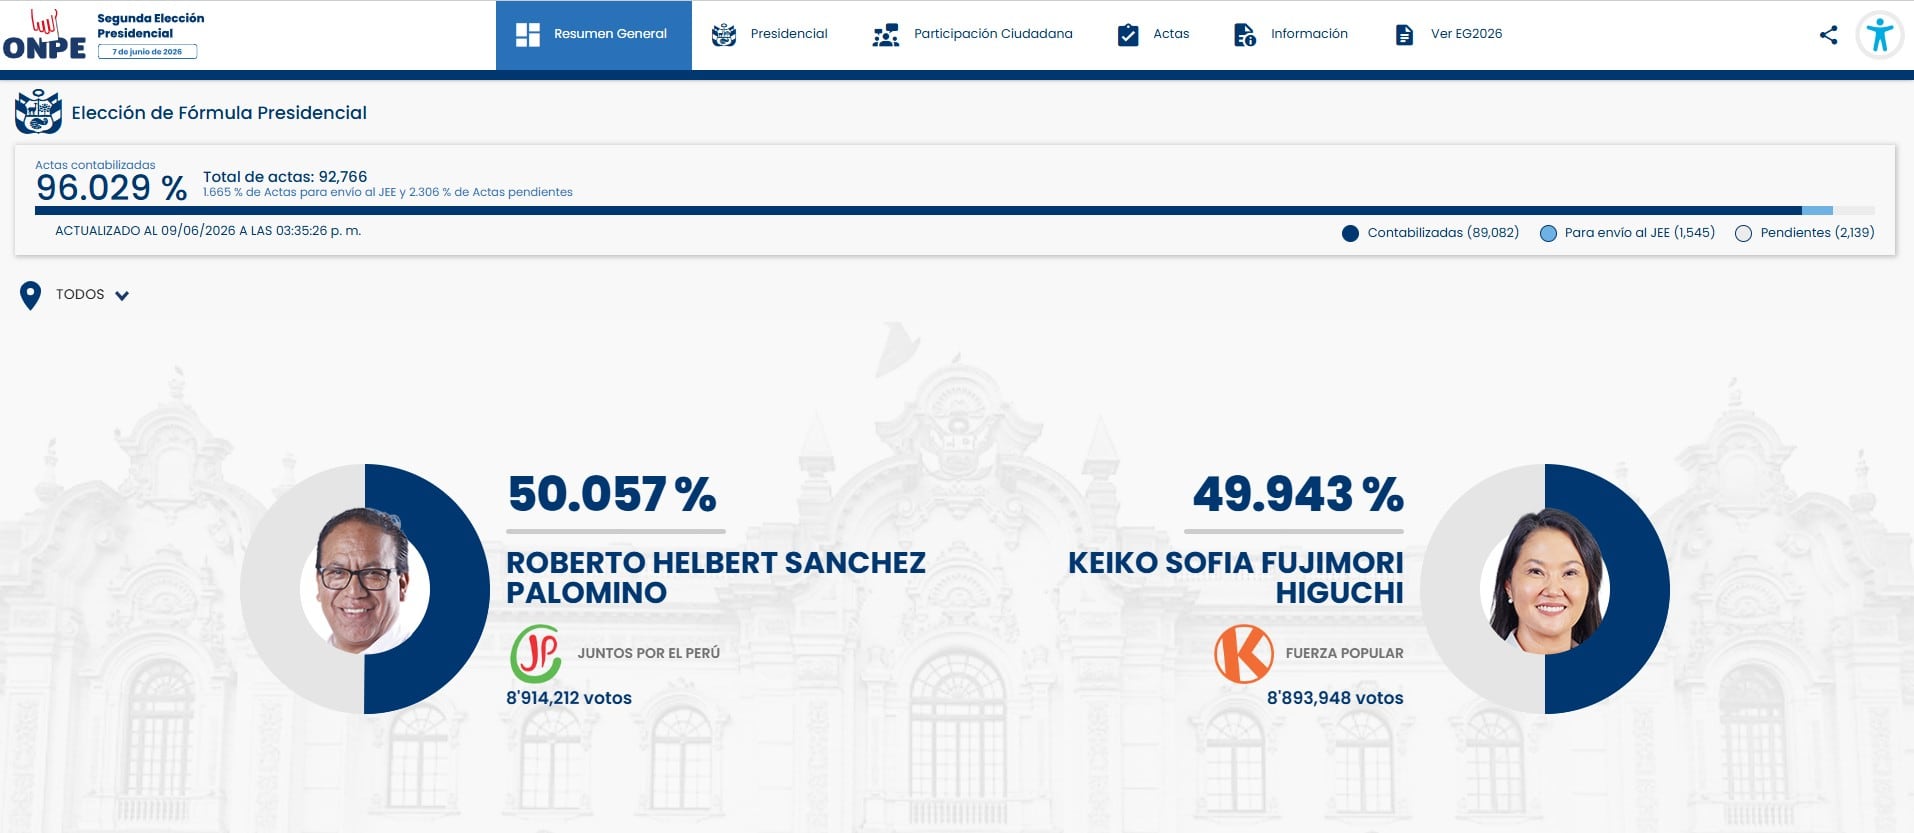The height and width of the screenshot is (833, 1914).
Task: Click the Contabilizadas dark blue legend dot
Action: point(1350,233)
